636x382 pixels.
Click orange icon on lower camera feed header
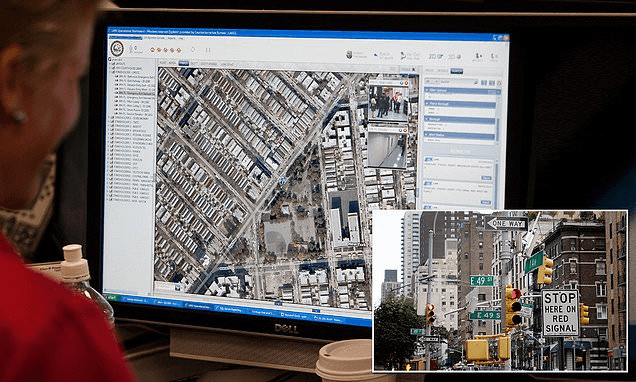pos(404,130)
